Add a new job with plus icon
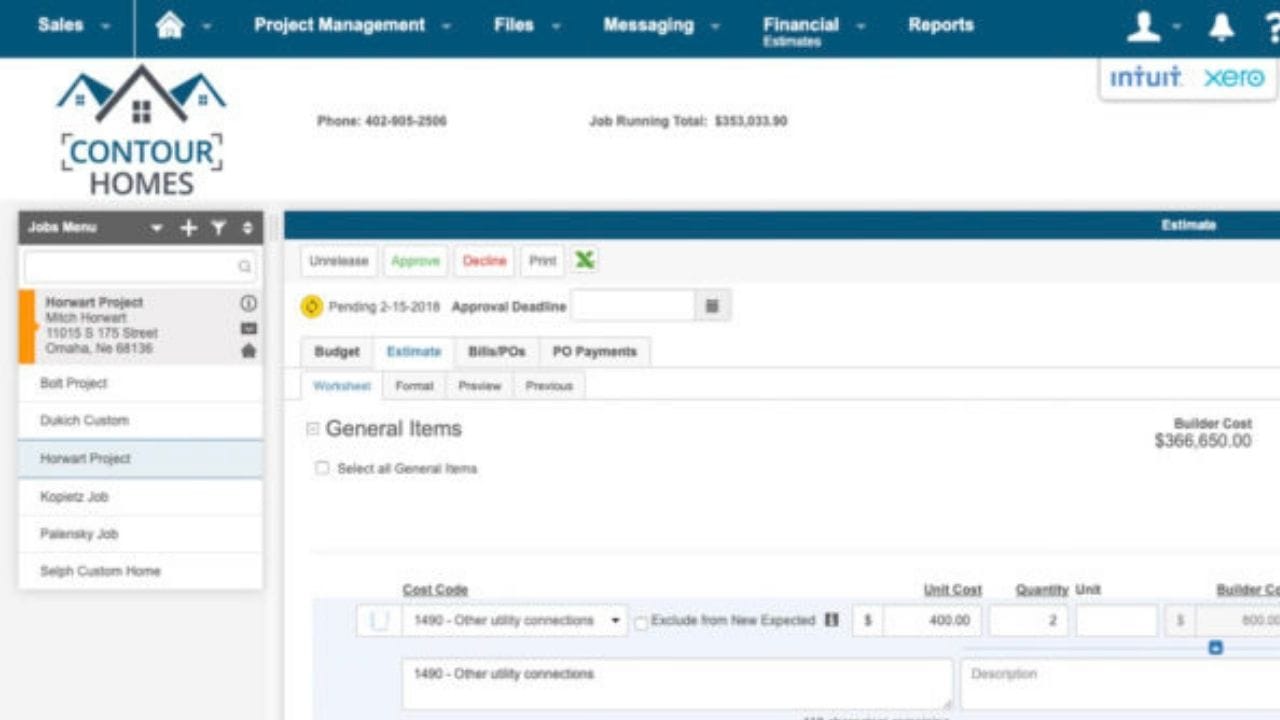The image size is (1280, 720). [188, 228]
